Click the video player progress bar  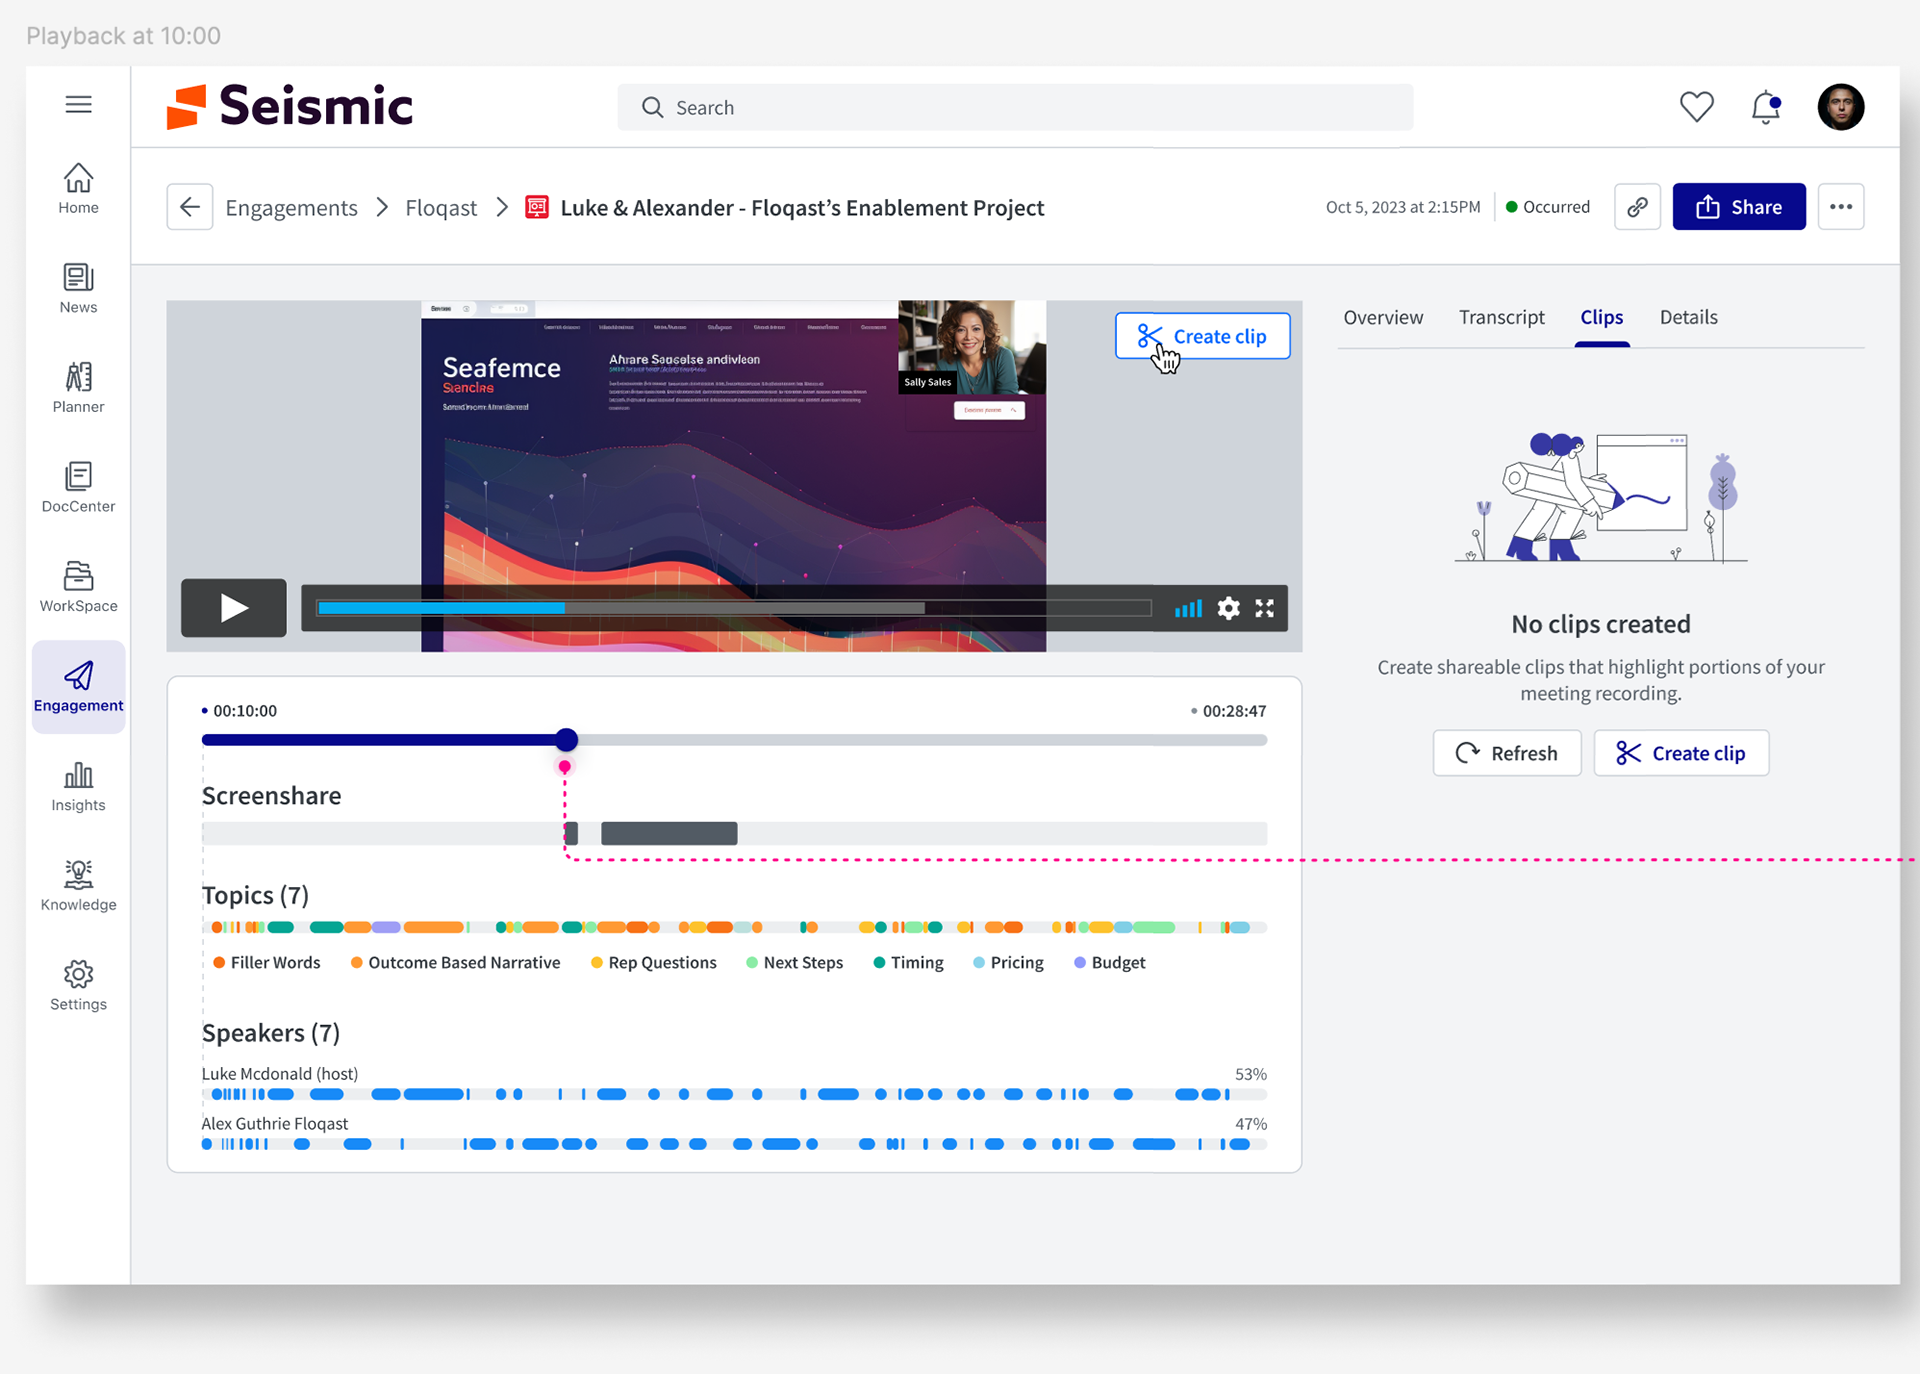734,608
